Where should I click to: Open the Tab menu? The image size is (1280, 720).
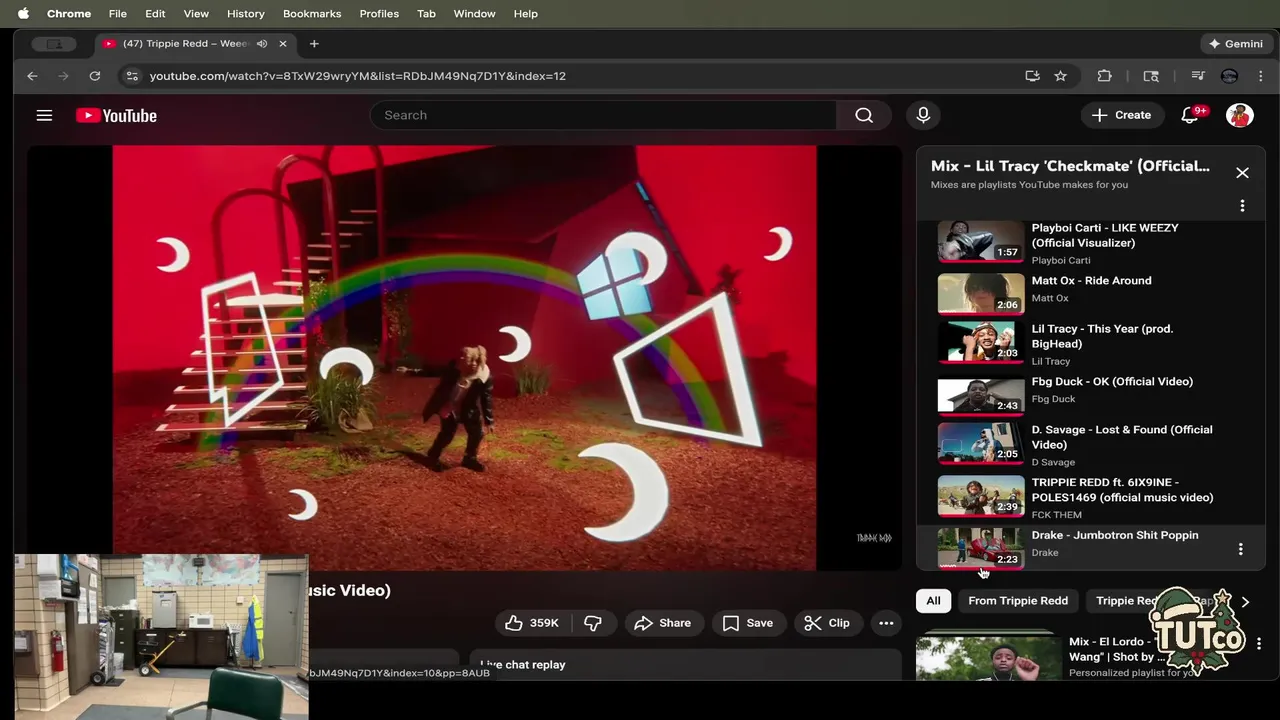(426, 14)
